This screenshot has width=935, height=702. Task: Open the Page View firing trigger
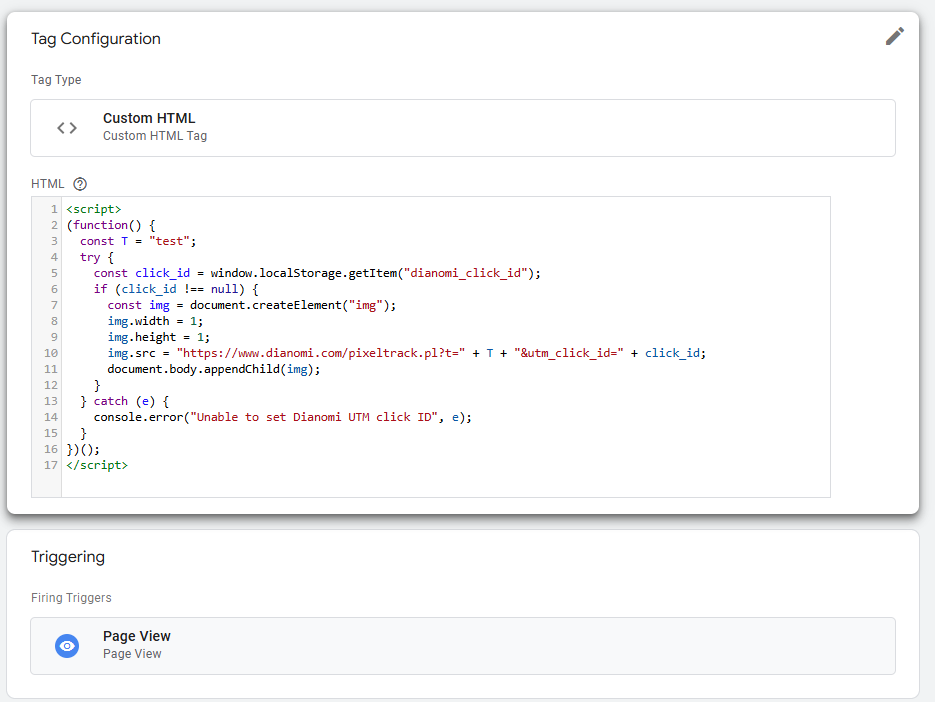(x=463, y=646)
